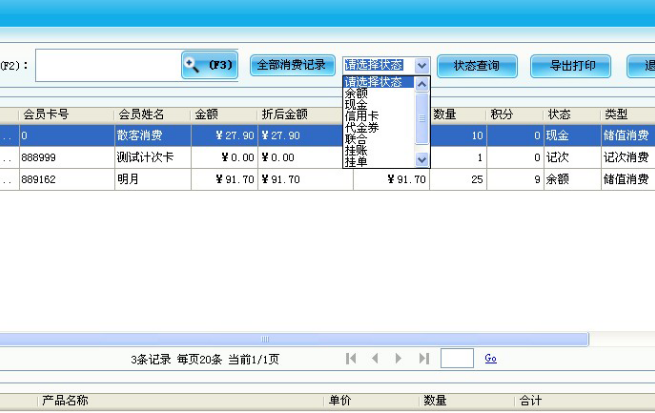Image resolution: width=655 pixels, height=413 pixels.
Task: Click the horizontal table scrollbar
Action: [294, 339]
